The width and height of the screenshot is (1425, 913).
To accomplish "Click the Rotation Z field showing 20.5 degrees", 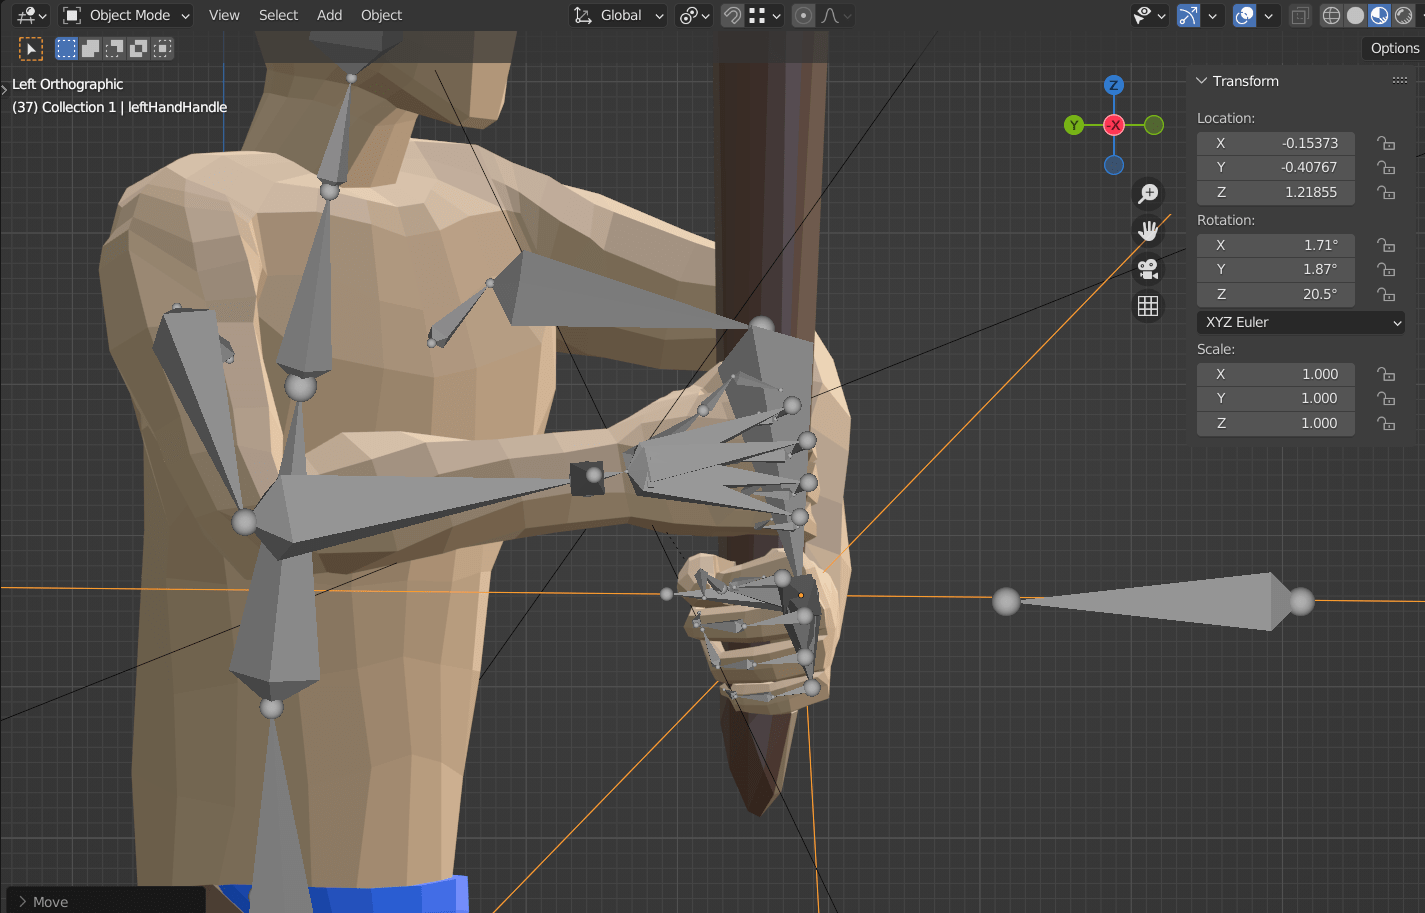I will pos(1276,293).
